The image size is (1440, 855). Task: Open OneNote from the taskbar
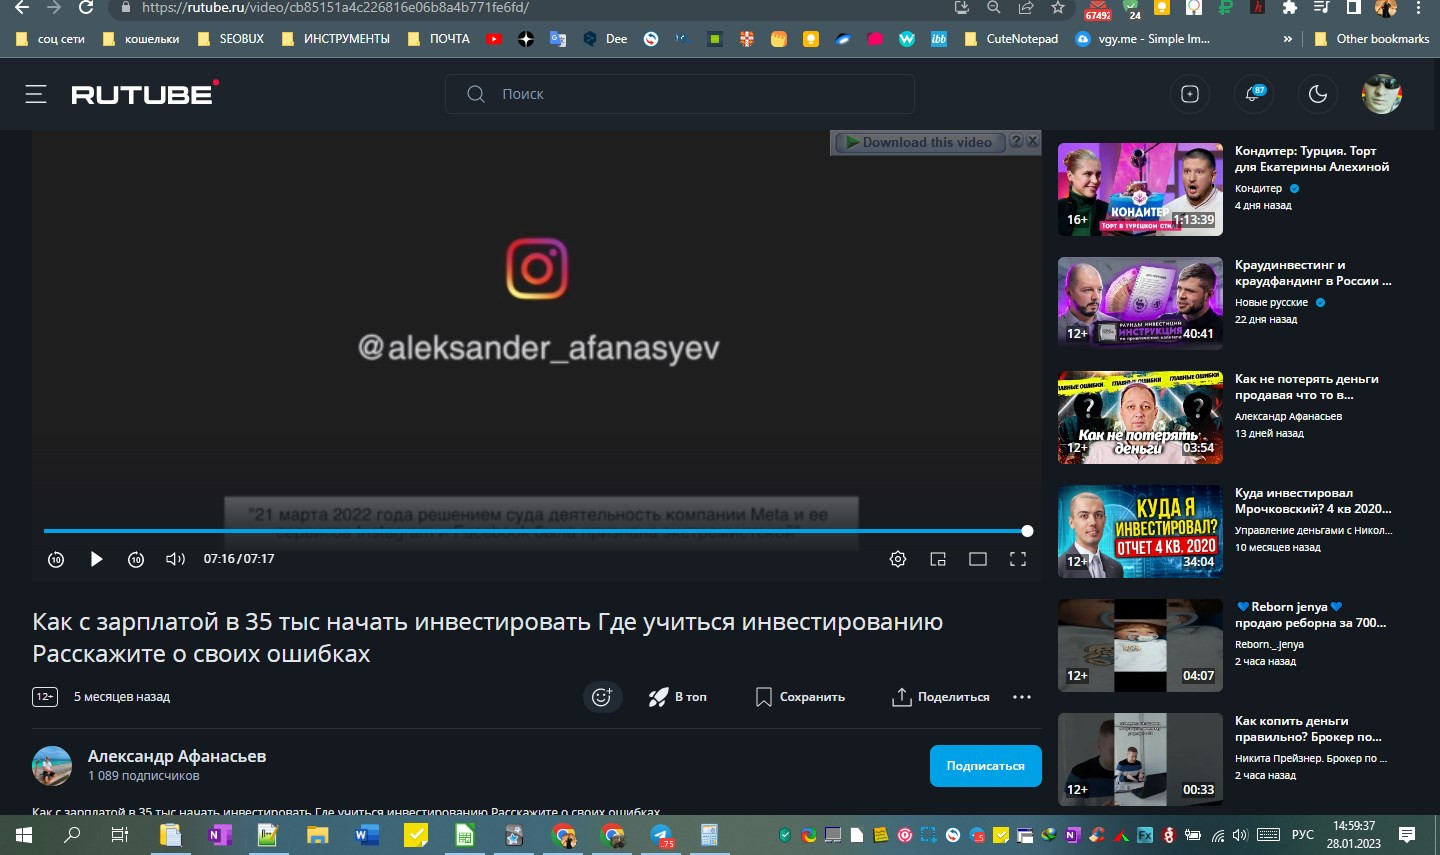219,835
